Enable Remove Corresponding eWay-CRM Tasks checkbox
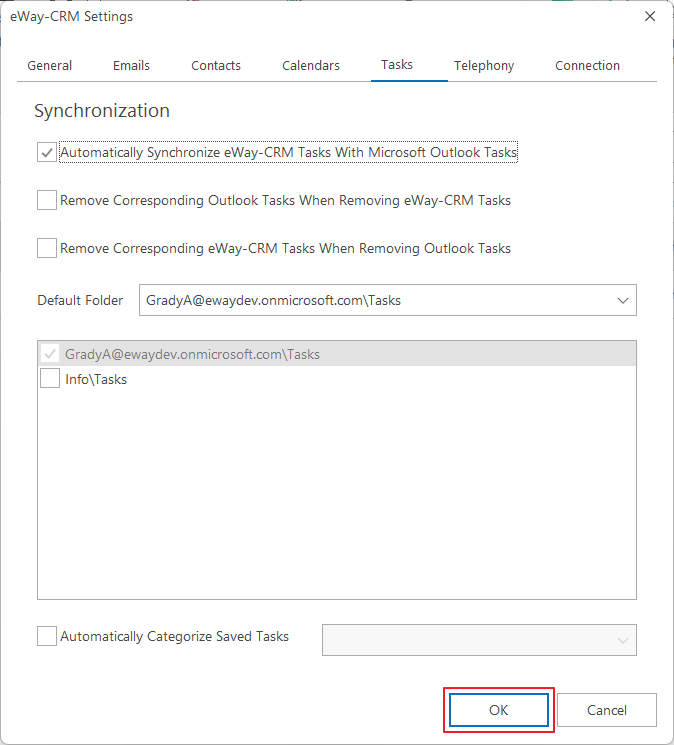This screenshot has width=674, height=745. click(x=47, y=248)
